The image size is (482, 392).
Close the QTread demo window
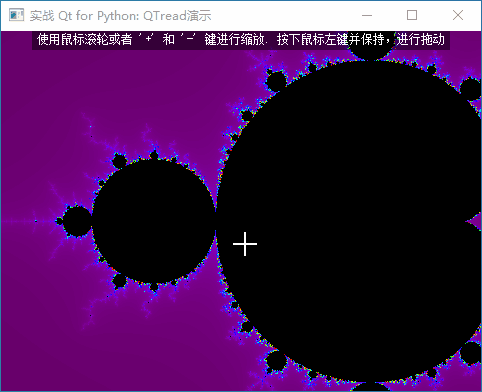pyautogui.click(x=458, y=15)
